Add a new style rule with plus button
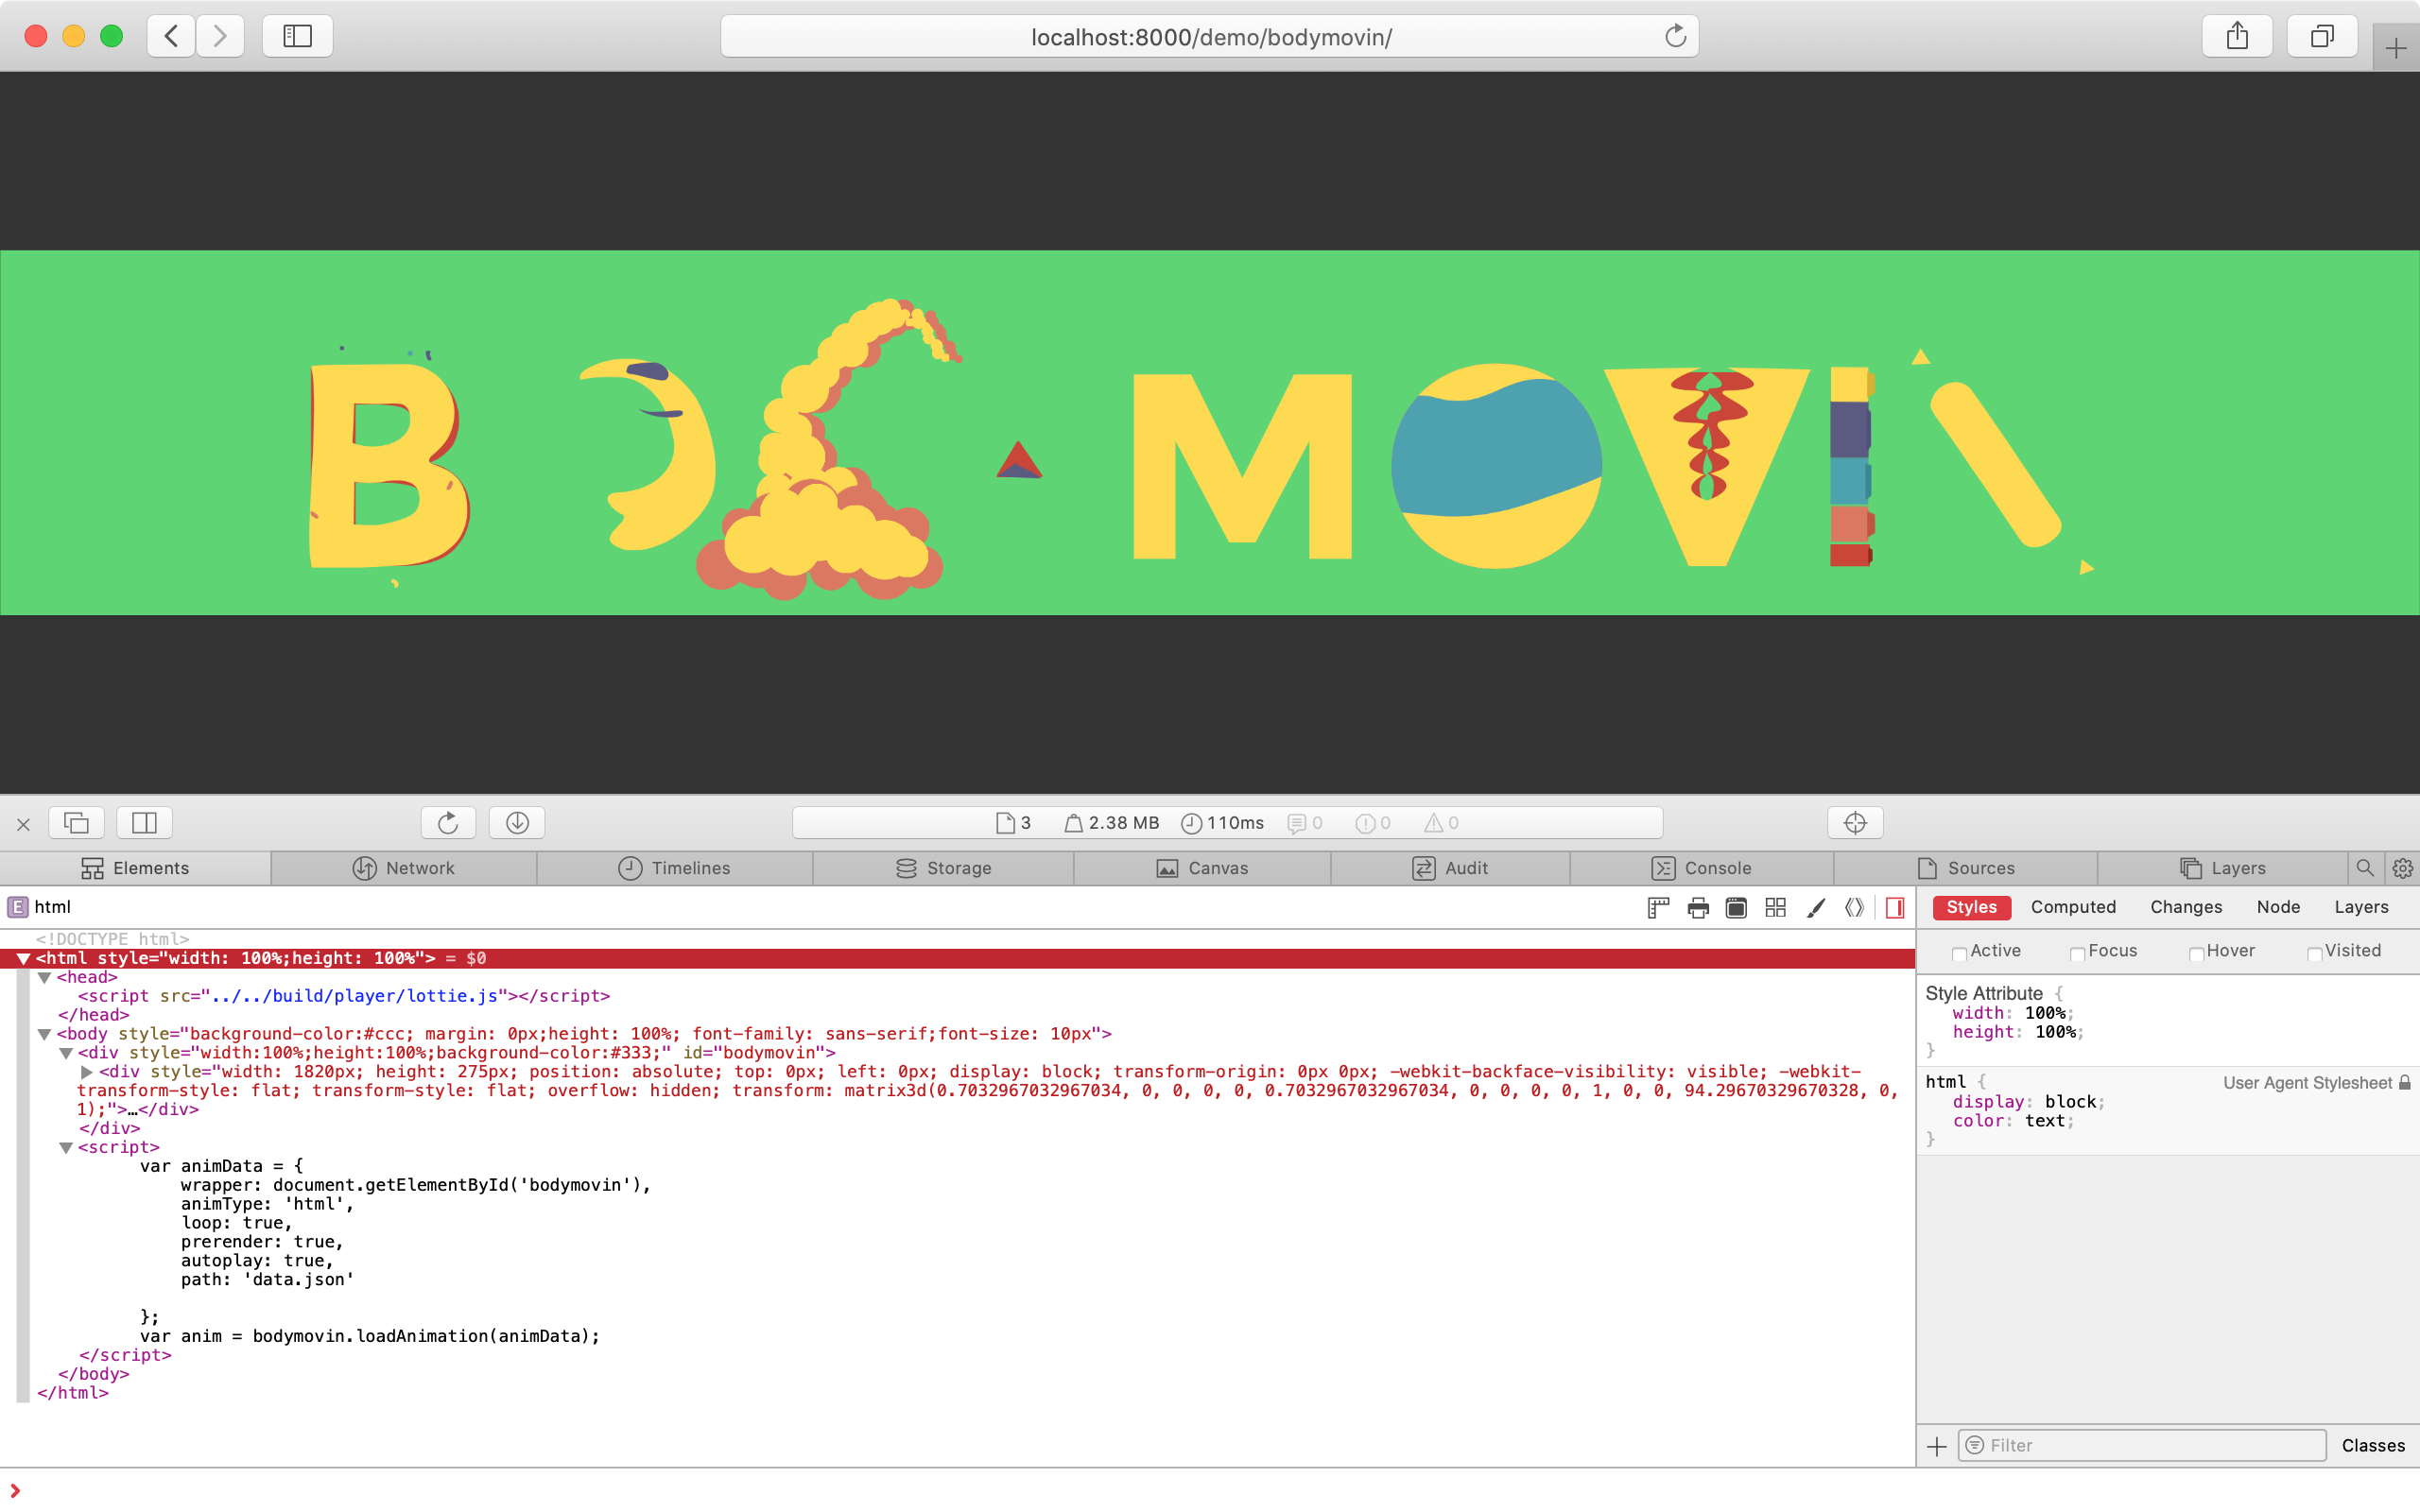Viewport: 2420px width, 1512px height. [1937, 1445]
